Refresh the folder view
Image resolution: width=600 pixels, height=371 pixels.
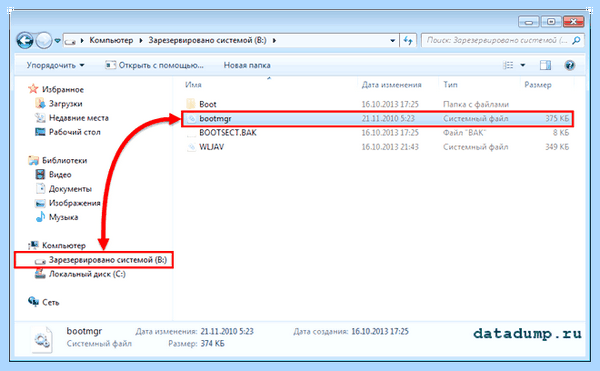408,41
